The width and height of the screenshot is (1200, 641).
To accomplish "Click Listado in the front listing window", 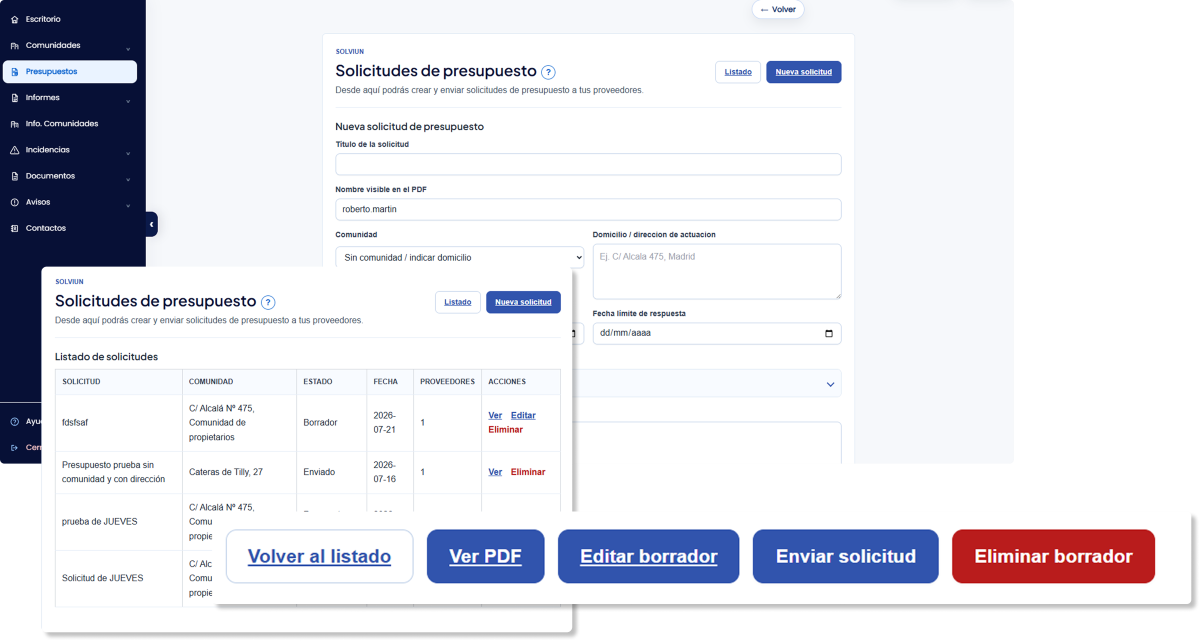I will coord(458,302).
